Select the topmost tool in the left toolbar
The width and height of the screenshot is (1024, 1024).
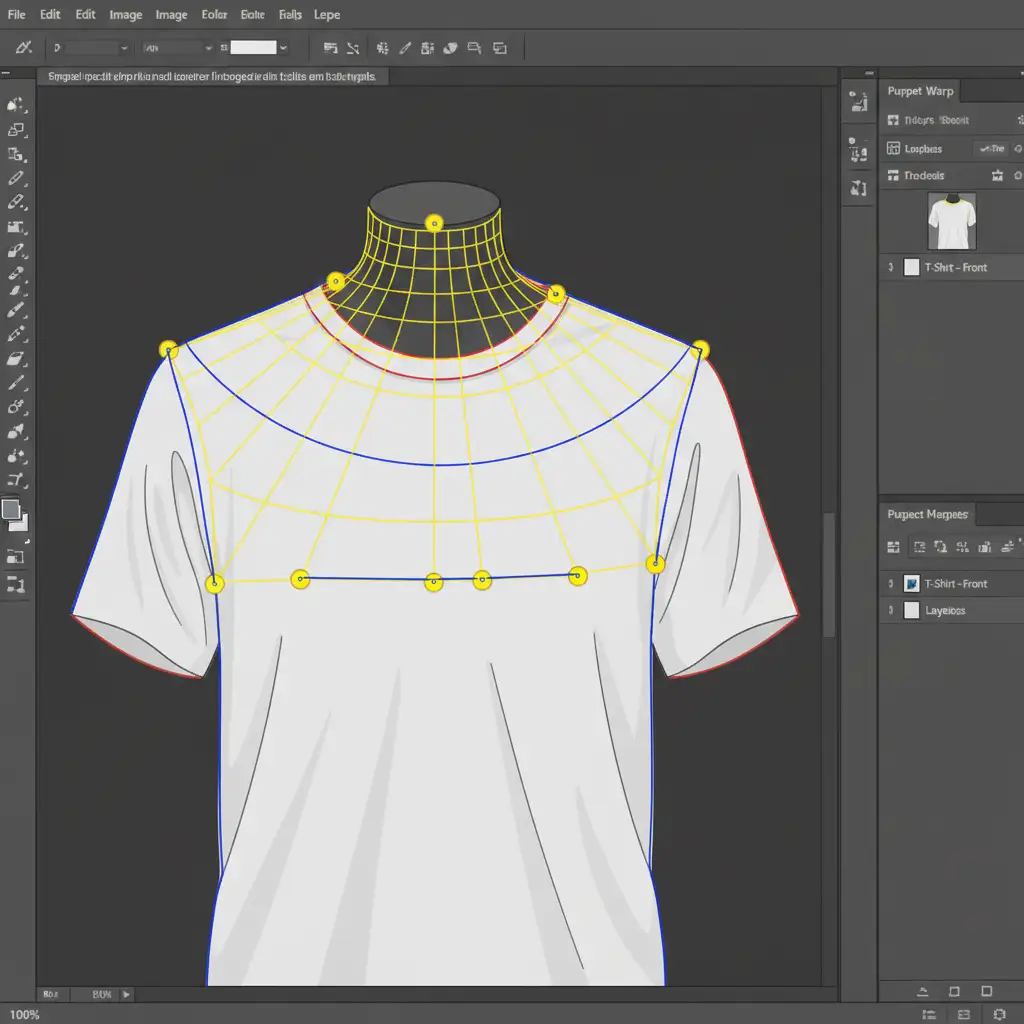coord(16,105)
